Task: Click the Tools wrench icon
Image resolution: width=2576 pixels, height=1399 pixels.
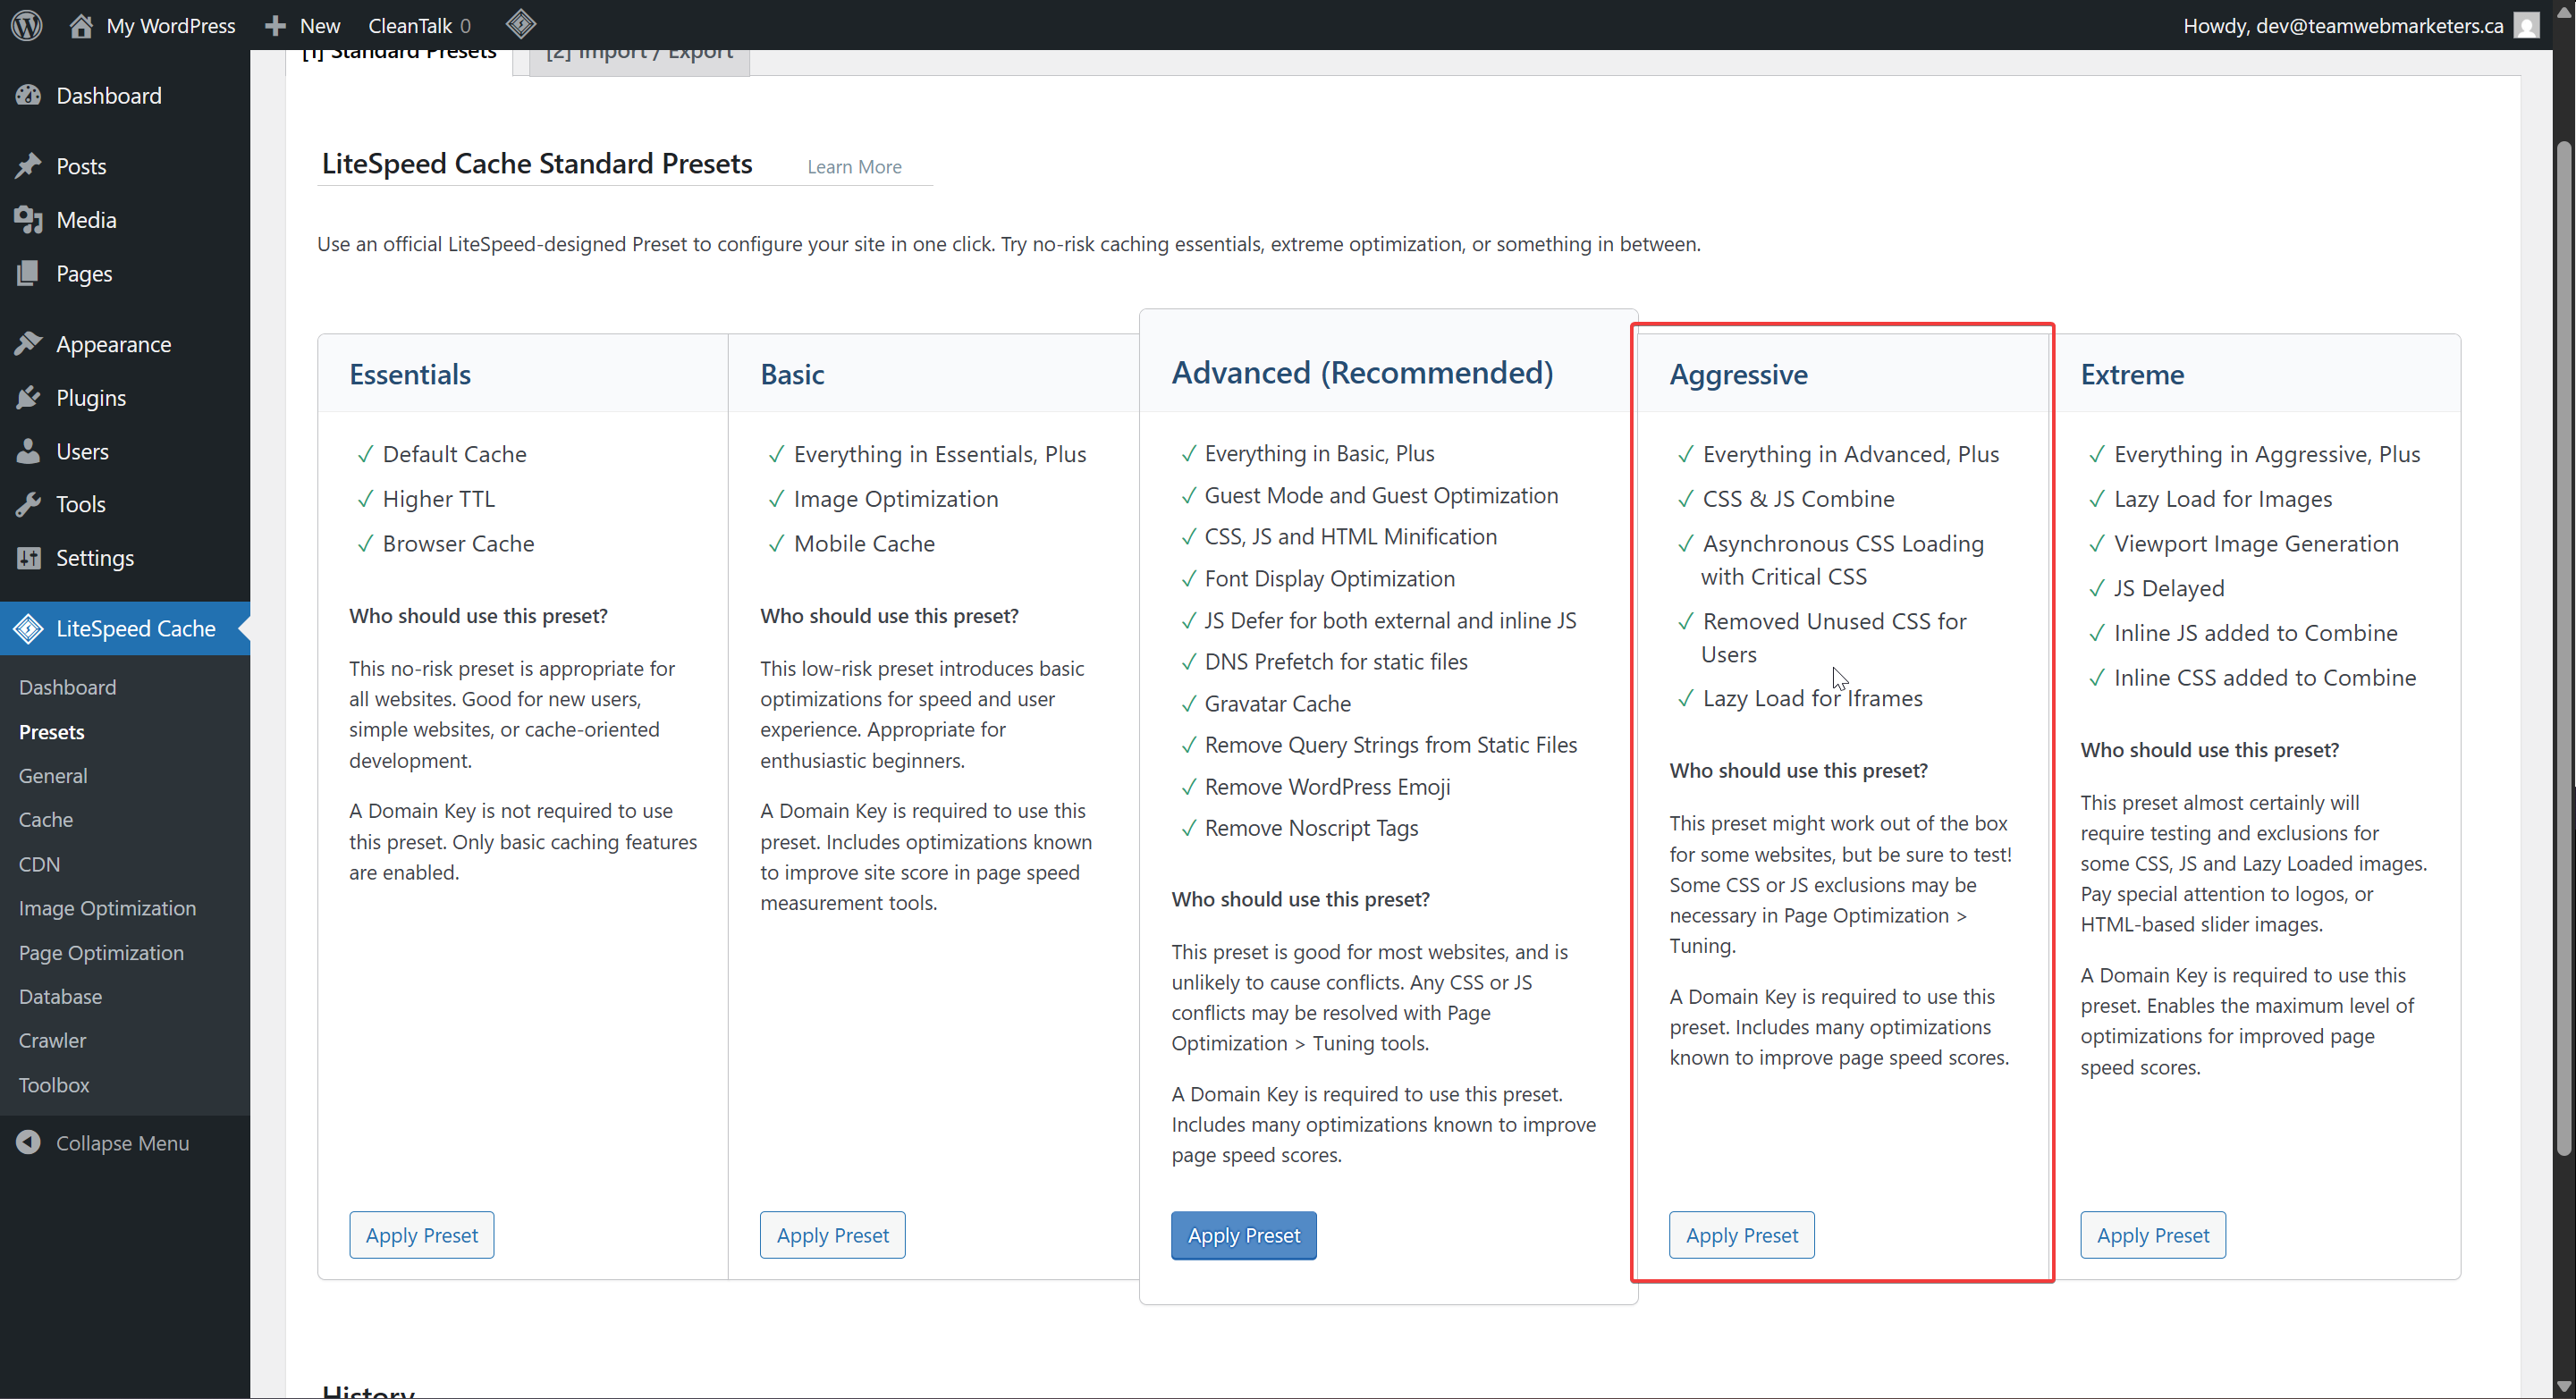Action: pos(29,504)
